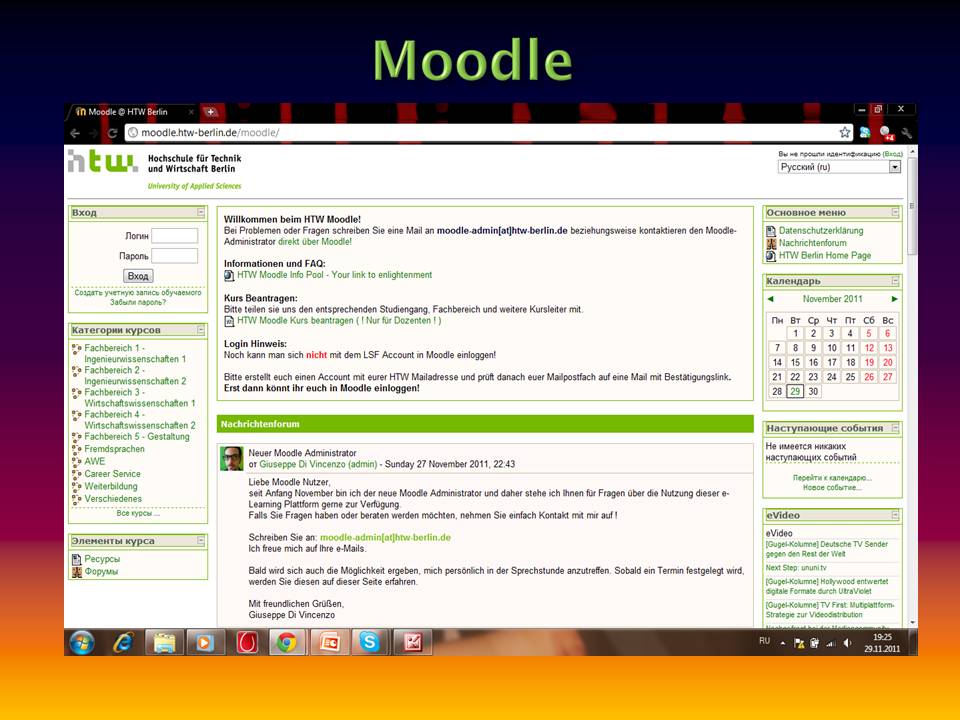
Task: Click the Kurs beantragen document icon
Action: pos(229,321)
